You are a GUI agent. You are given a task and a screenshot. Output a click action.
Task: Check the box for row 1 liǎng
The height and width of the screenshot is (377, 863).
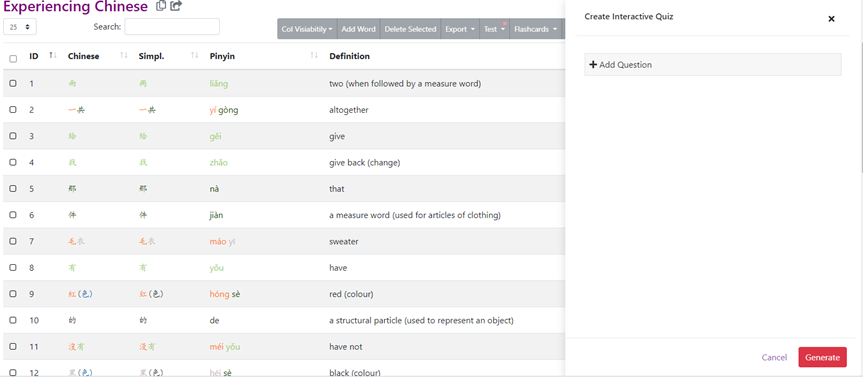[x=13, y=84]
